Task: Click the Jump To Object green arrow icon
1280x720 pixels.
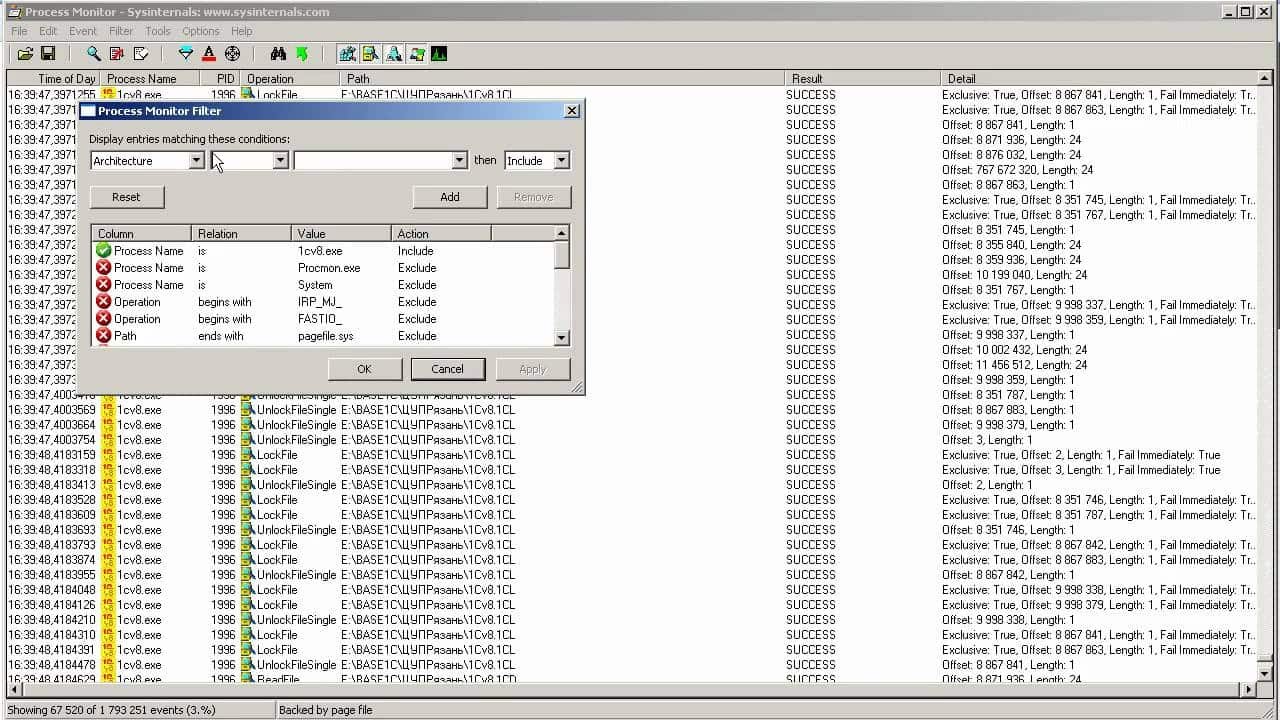Action: 301,54
